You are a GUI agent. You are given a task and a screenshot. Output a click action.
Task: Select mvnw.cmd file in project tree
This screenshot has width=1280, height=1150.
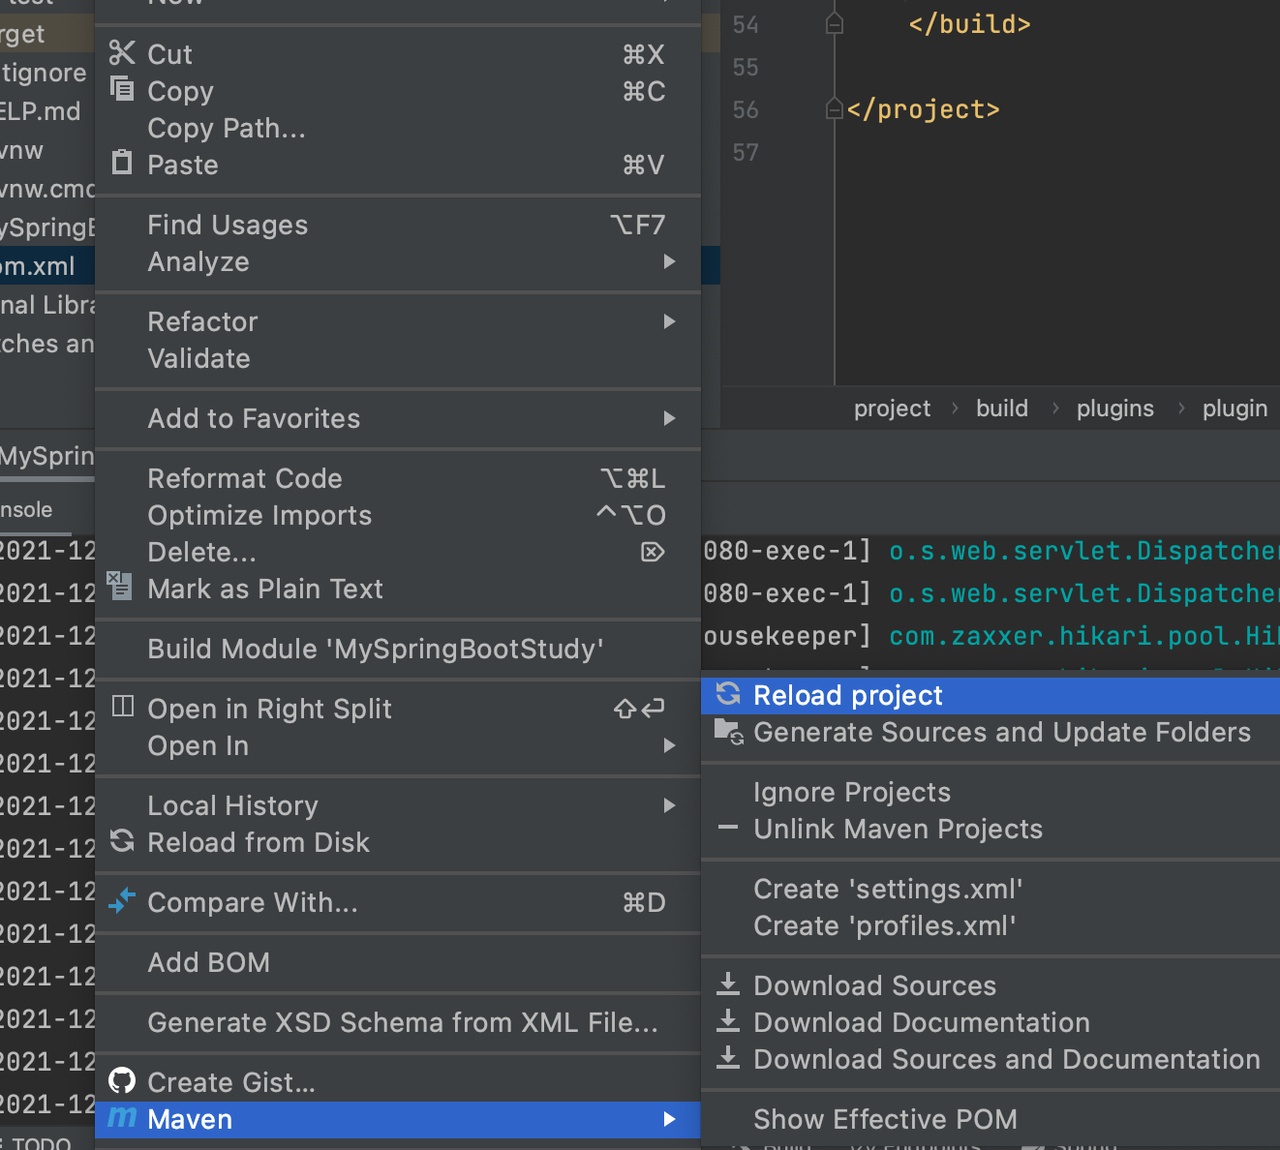(47, 188)
